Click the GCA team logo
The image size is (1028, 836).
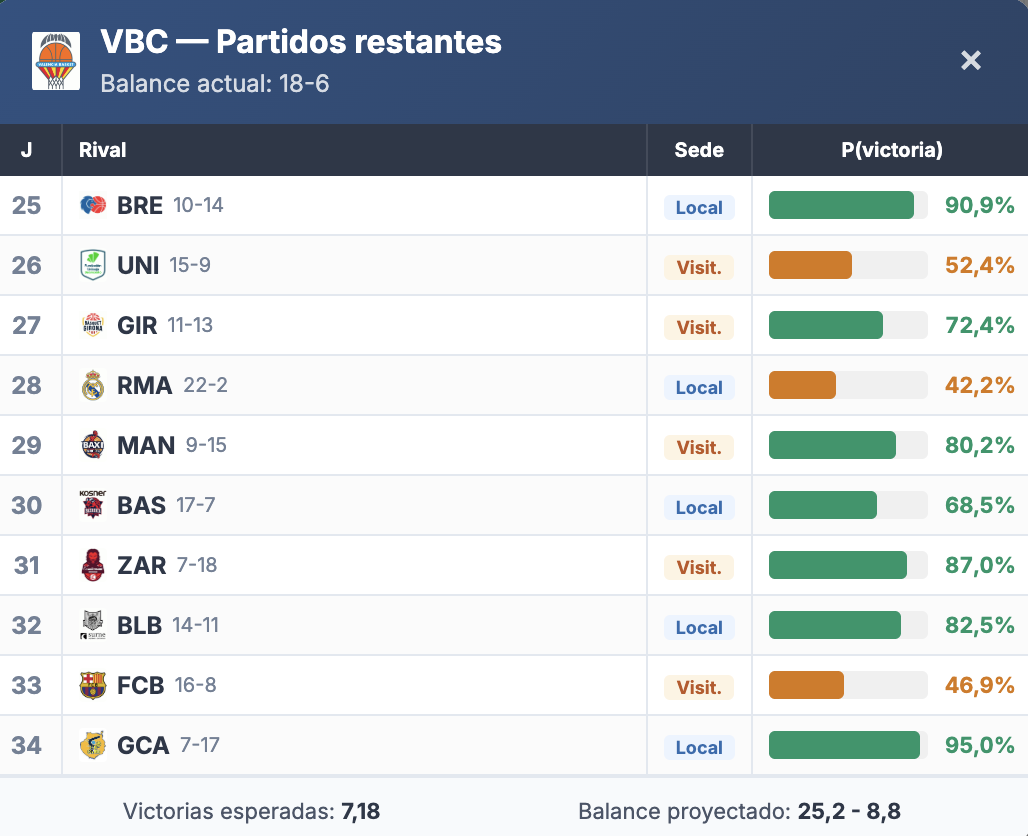93,745
